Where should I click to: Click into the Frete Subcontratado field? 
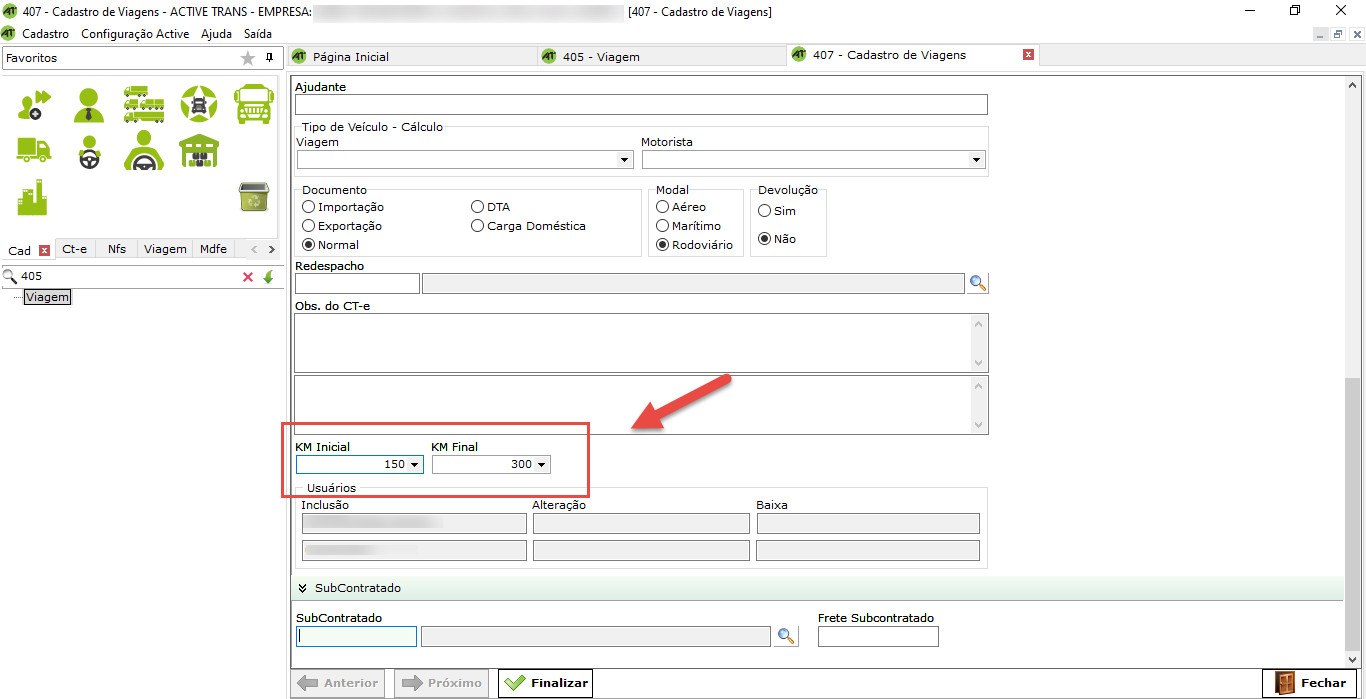(x=878, y=637)
